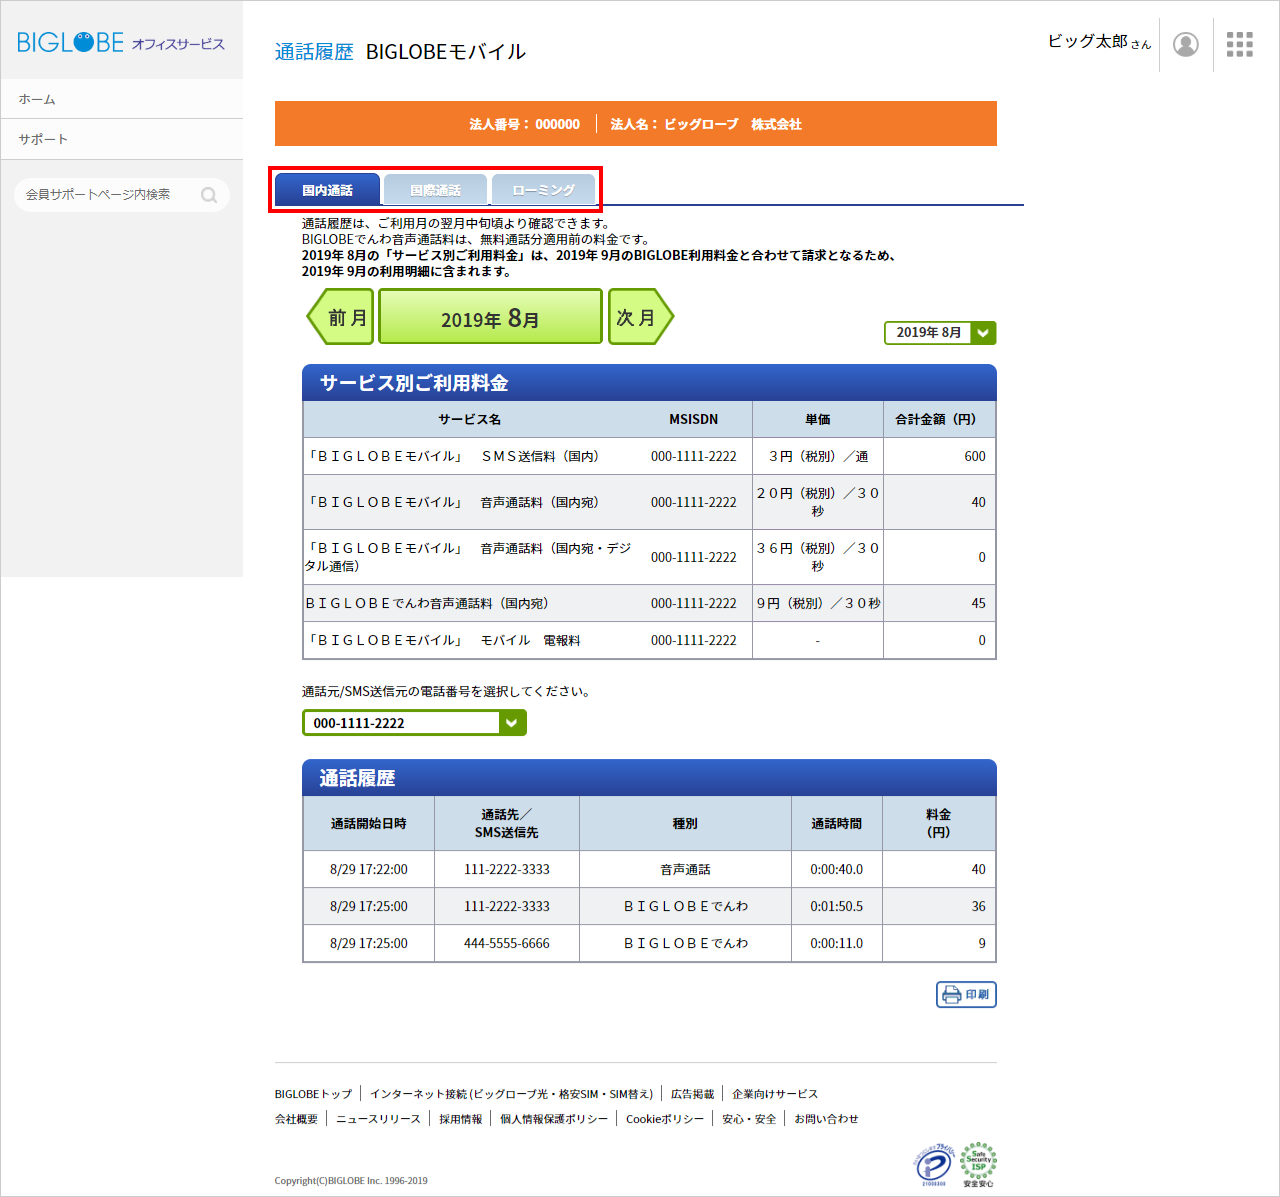Switch to the ローミング tab
Viewport: 1280px width, 1197px height.
(543, 190)
